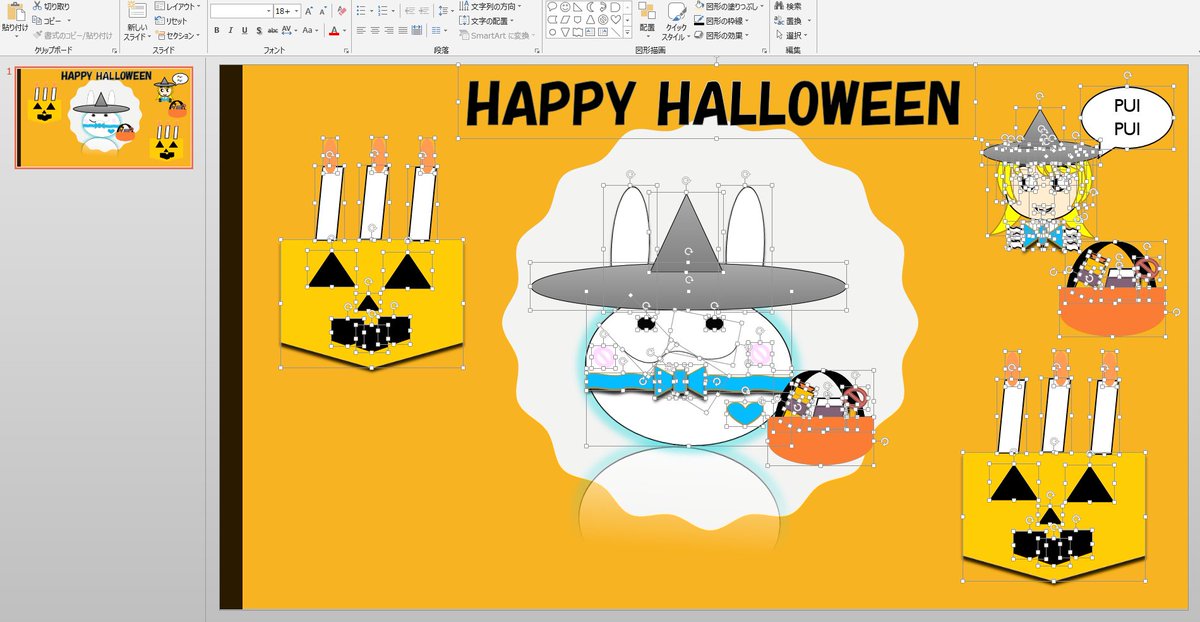Toggle underline formatting
Viewport: 1200px width, 622px height.
click(244, 30)
